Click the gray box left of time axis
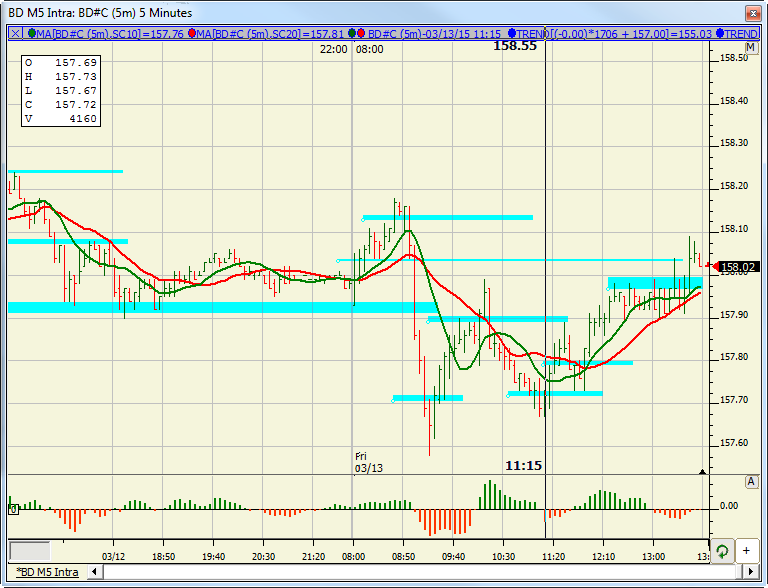 (x=30, y=551)
